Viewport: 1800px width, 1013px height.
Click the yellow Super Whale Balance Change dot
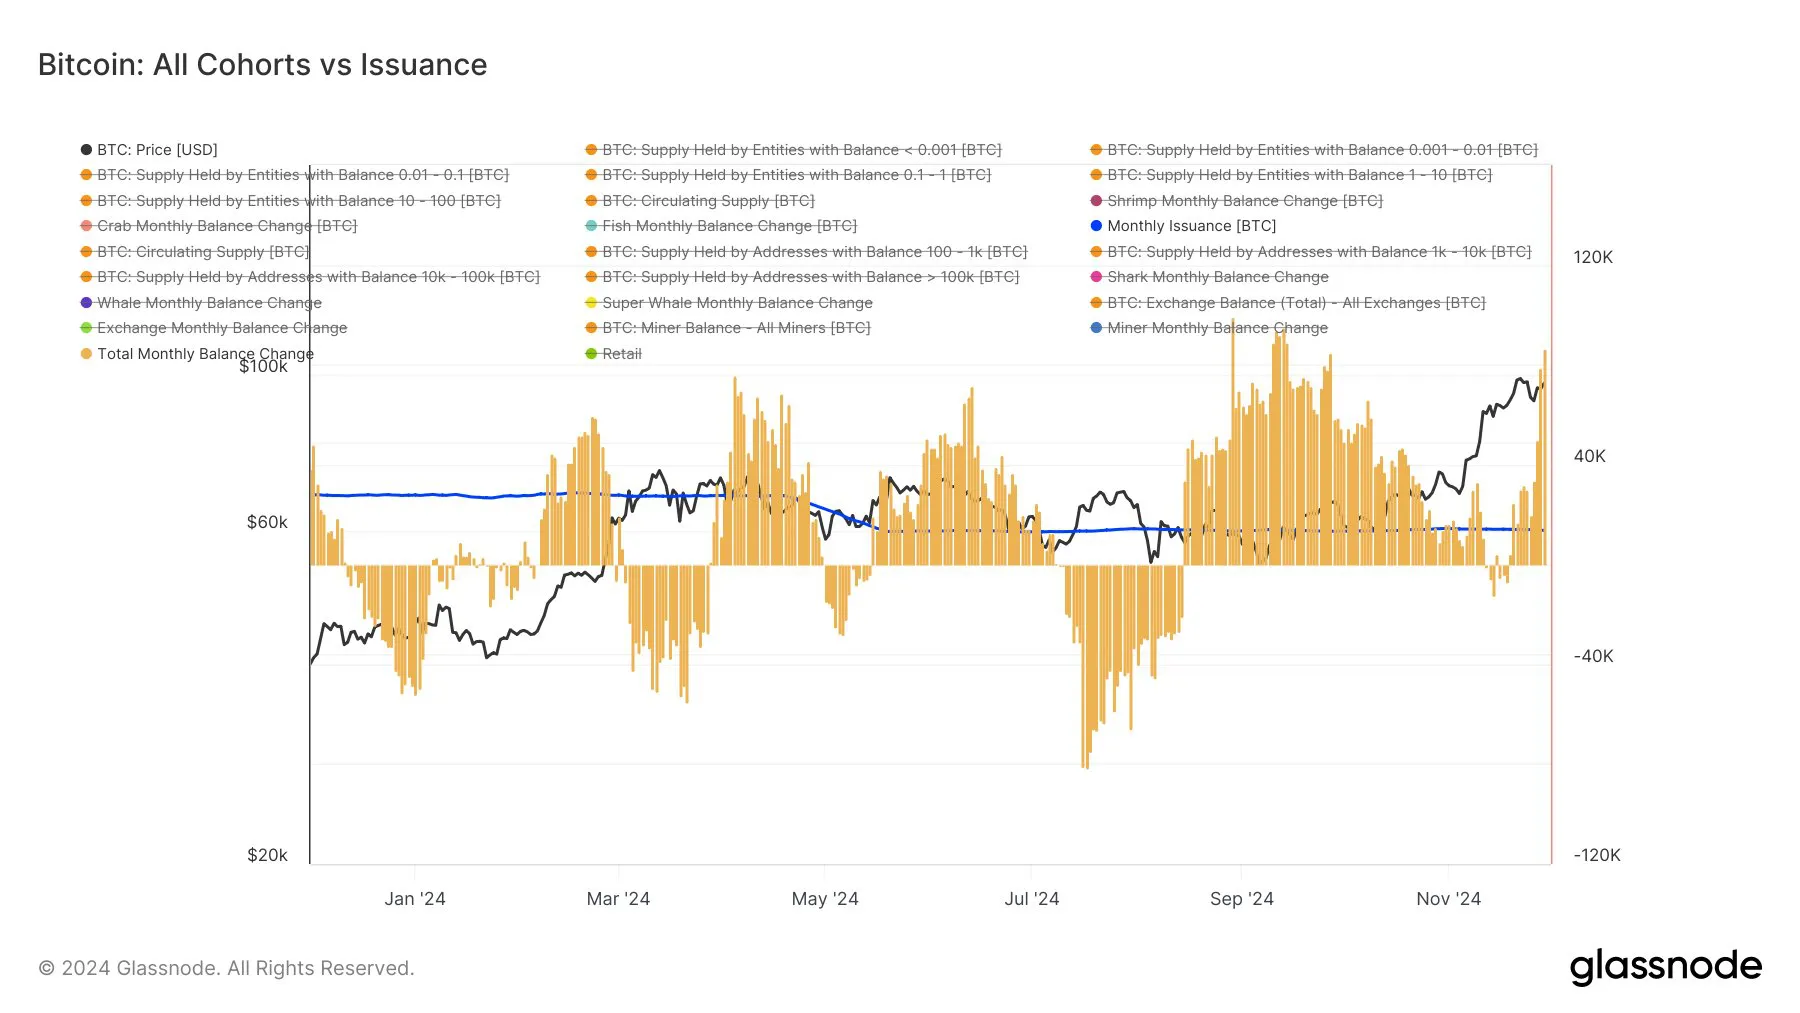click(x=589, y=302)
